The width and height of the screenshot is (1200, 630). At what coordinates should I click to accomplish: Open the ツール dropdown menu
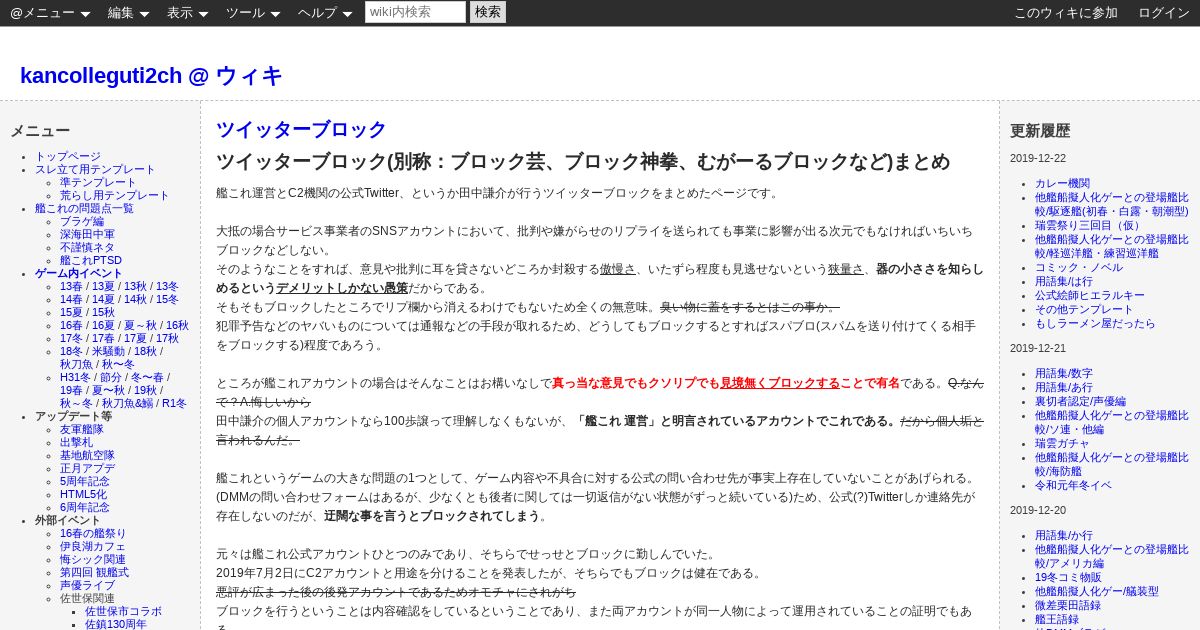click(253, 13)
